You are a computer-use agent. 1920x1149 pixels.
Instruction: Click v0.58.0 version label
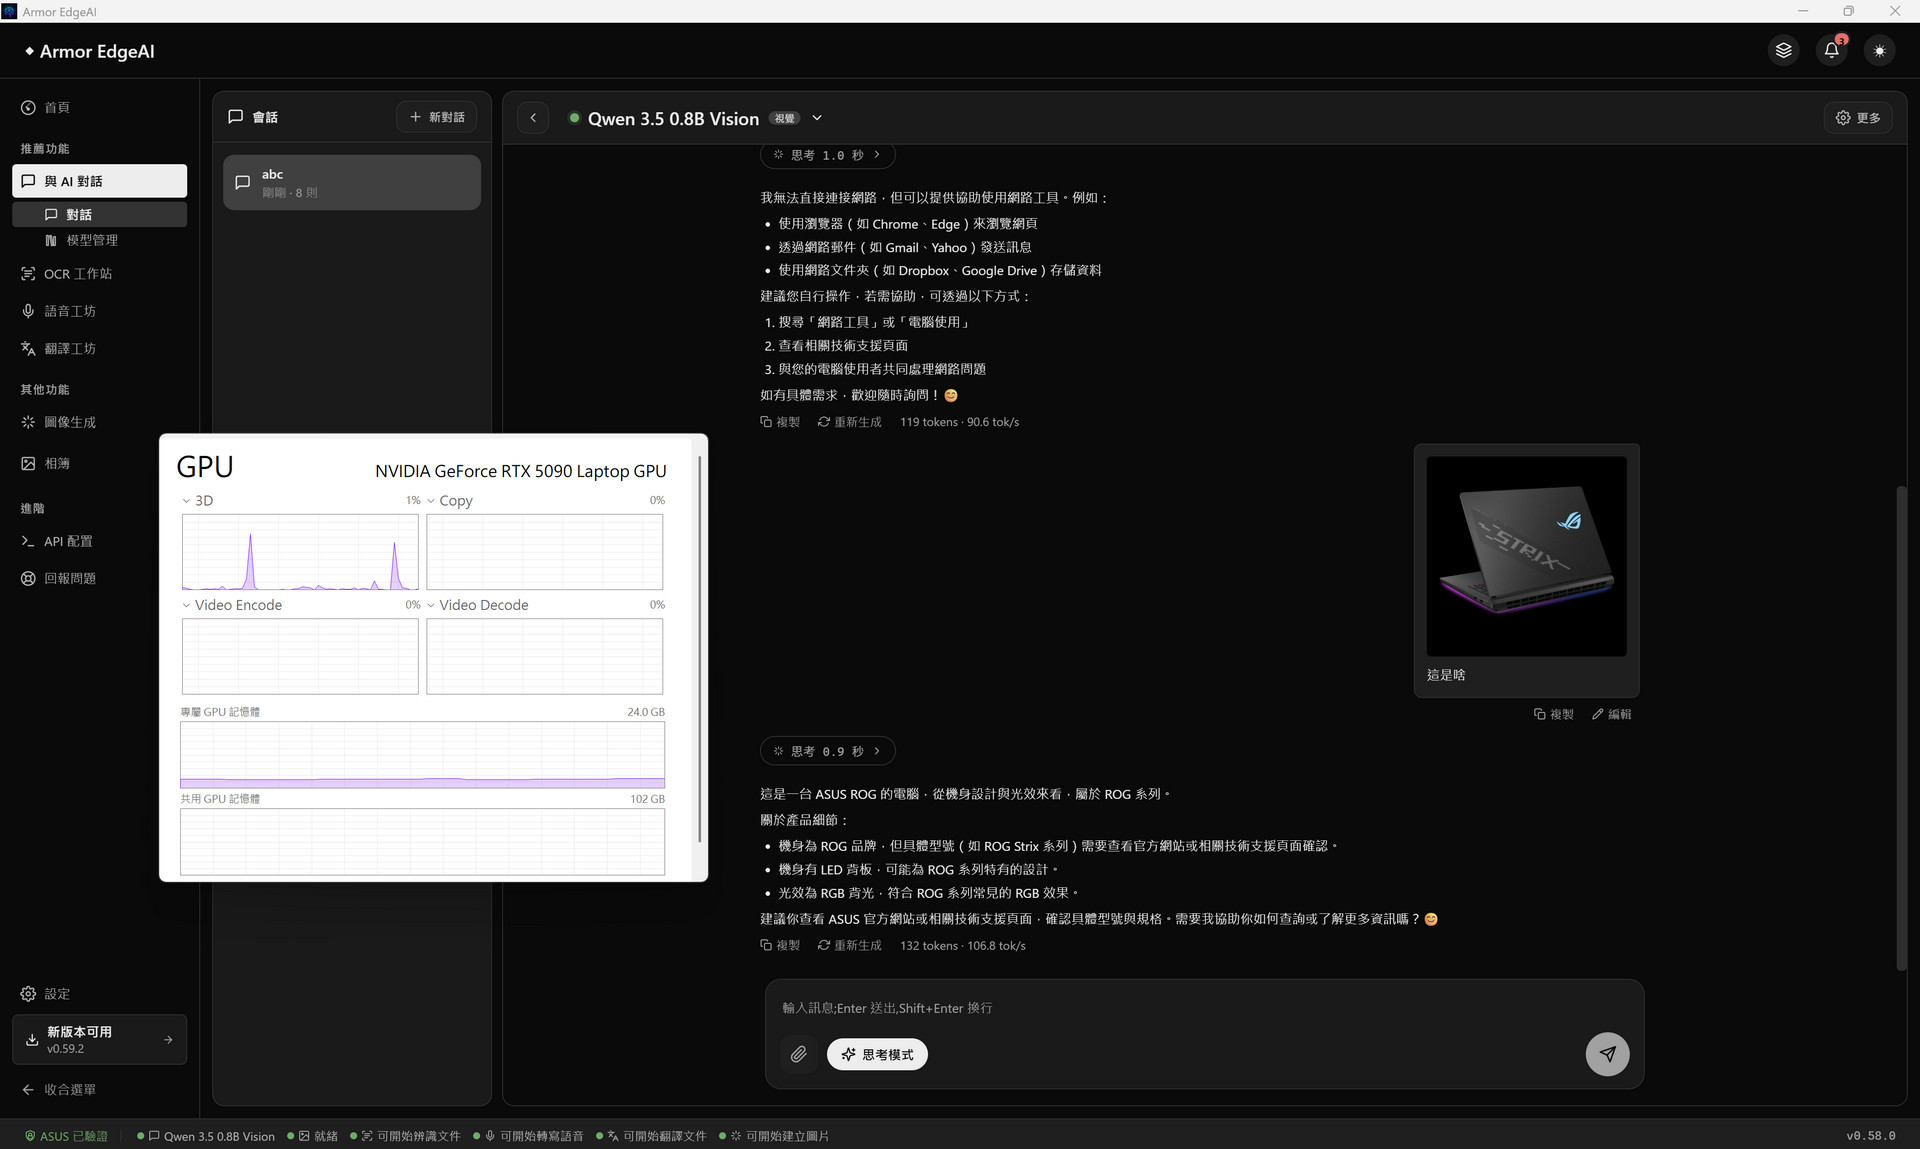coord(1871,1136)
